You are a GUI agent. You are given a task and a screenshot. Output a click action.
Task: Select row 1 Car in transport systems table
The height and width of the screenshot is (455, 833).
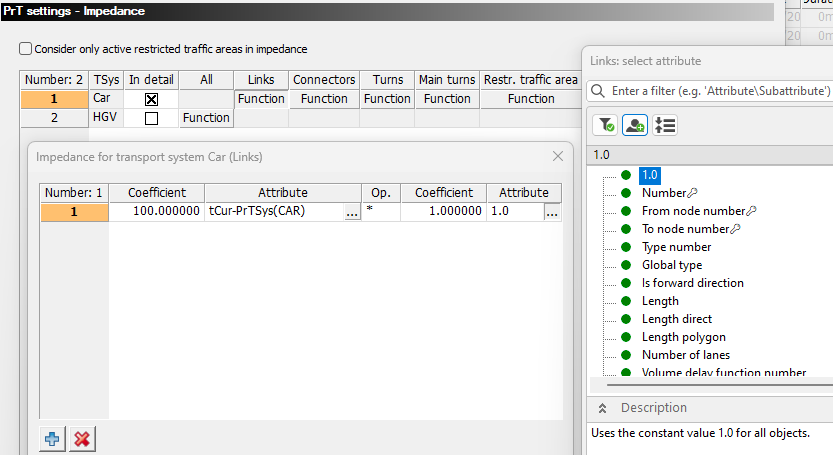click(54, 99)
